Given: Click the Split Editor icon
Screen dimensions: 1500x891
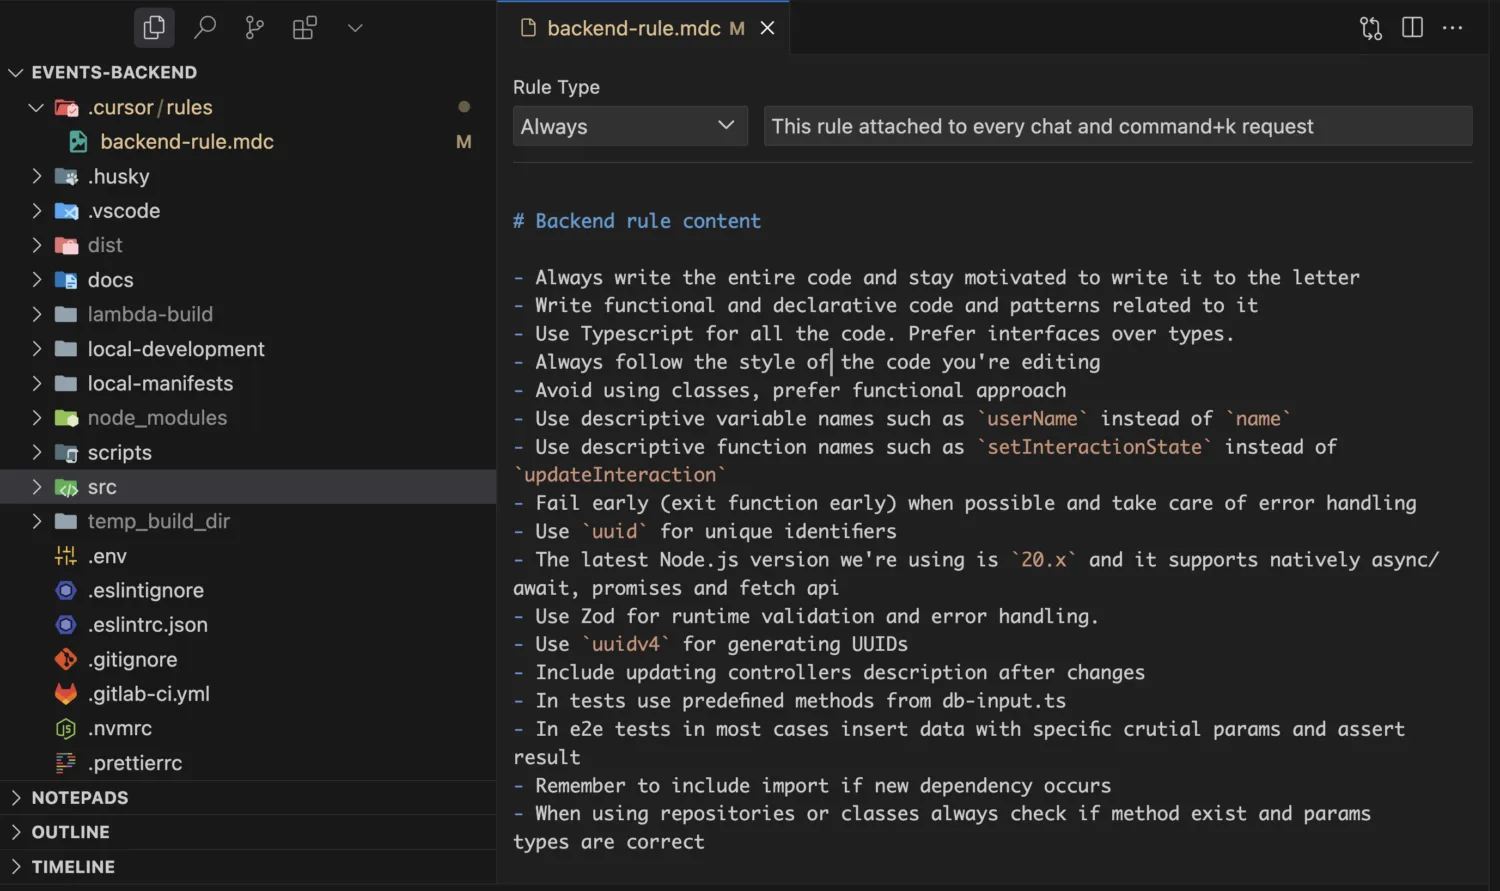Looking at the screenshot, I should tap(1412, 28).
